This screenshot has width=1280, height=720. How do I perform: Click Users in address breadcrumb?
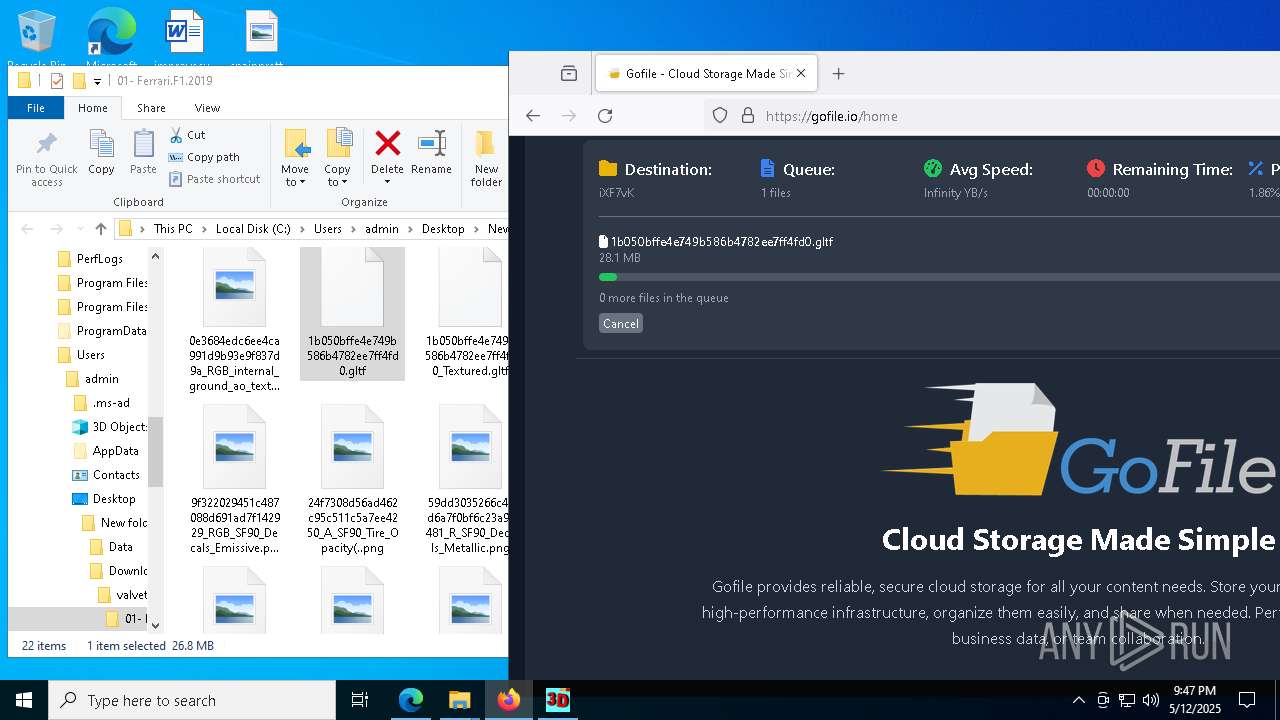click(x=327, y=229)
